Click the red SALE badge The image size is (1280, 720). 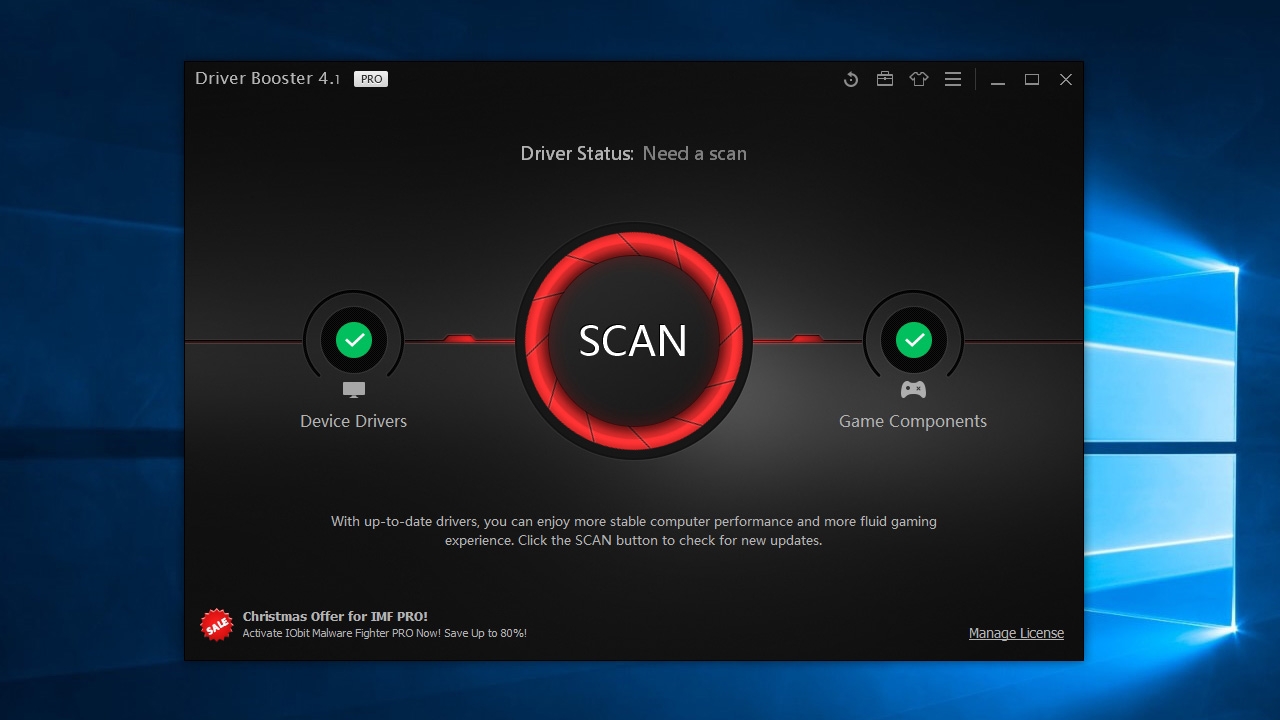pos(216,625)
